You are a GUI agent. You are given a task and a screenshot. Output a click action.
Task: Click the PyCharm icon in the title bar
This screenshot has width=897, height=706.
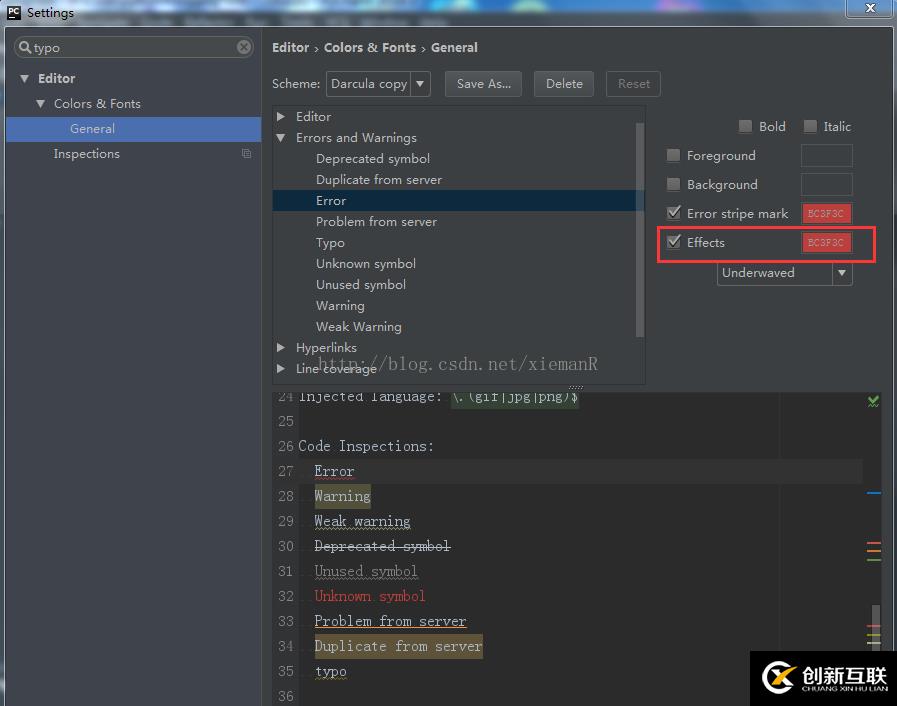coord(14,13)
